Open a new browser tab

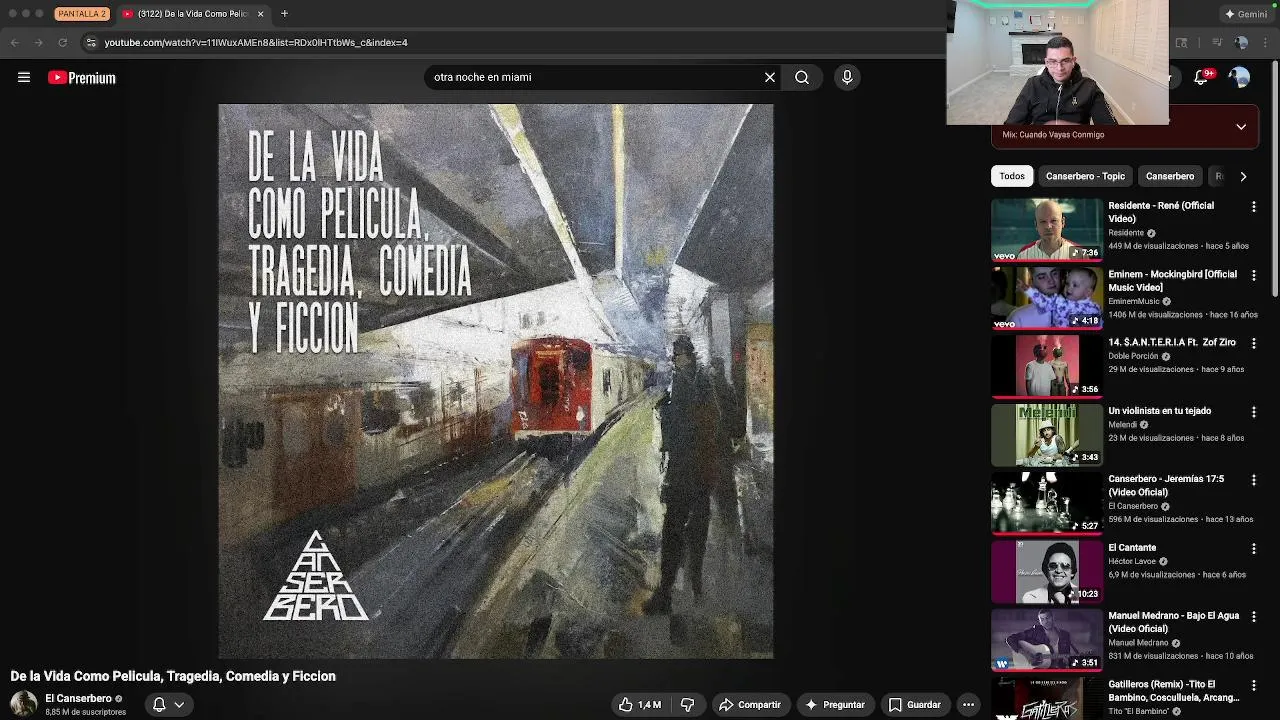[284, 14]
